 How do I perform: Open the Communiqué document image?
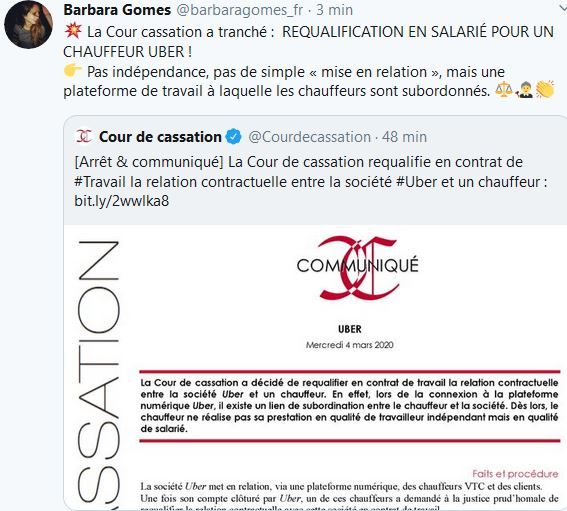coord(315,367)
